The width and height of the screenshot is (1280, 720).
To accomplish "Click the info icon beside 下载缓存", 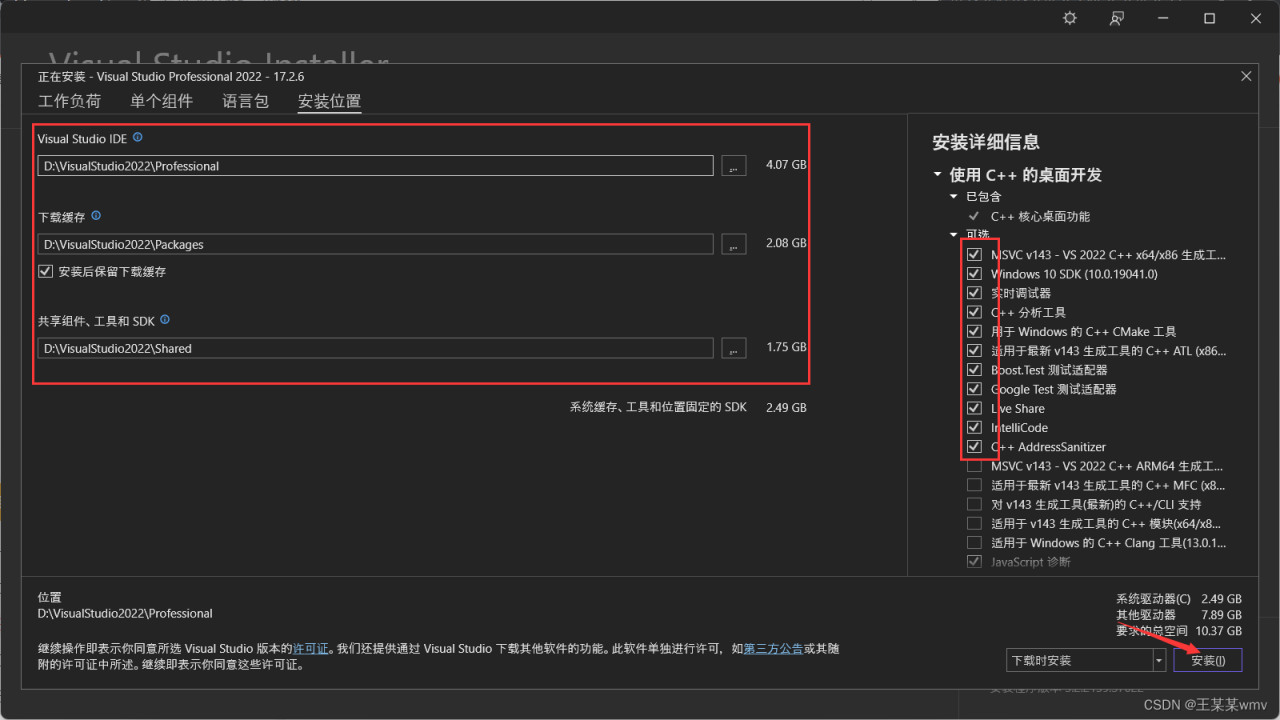I will pyautogui.click(x=96, y=216).
